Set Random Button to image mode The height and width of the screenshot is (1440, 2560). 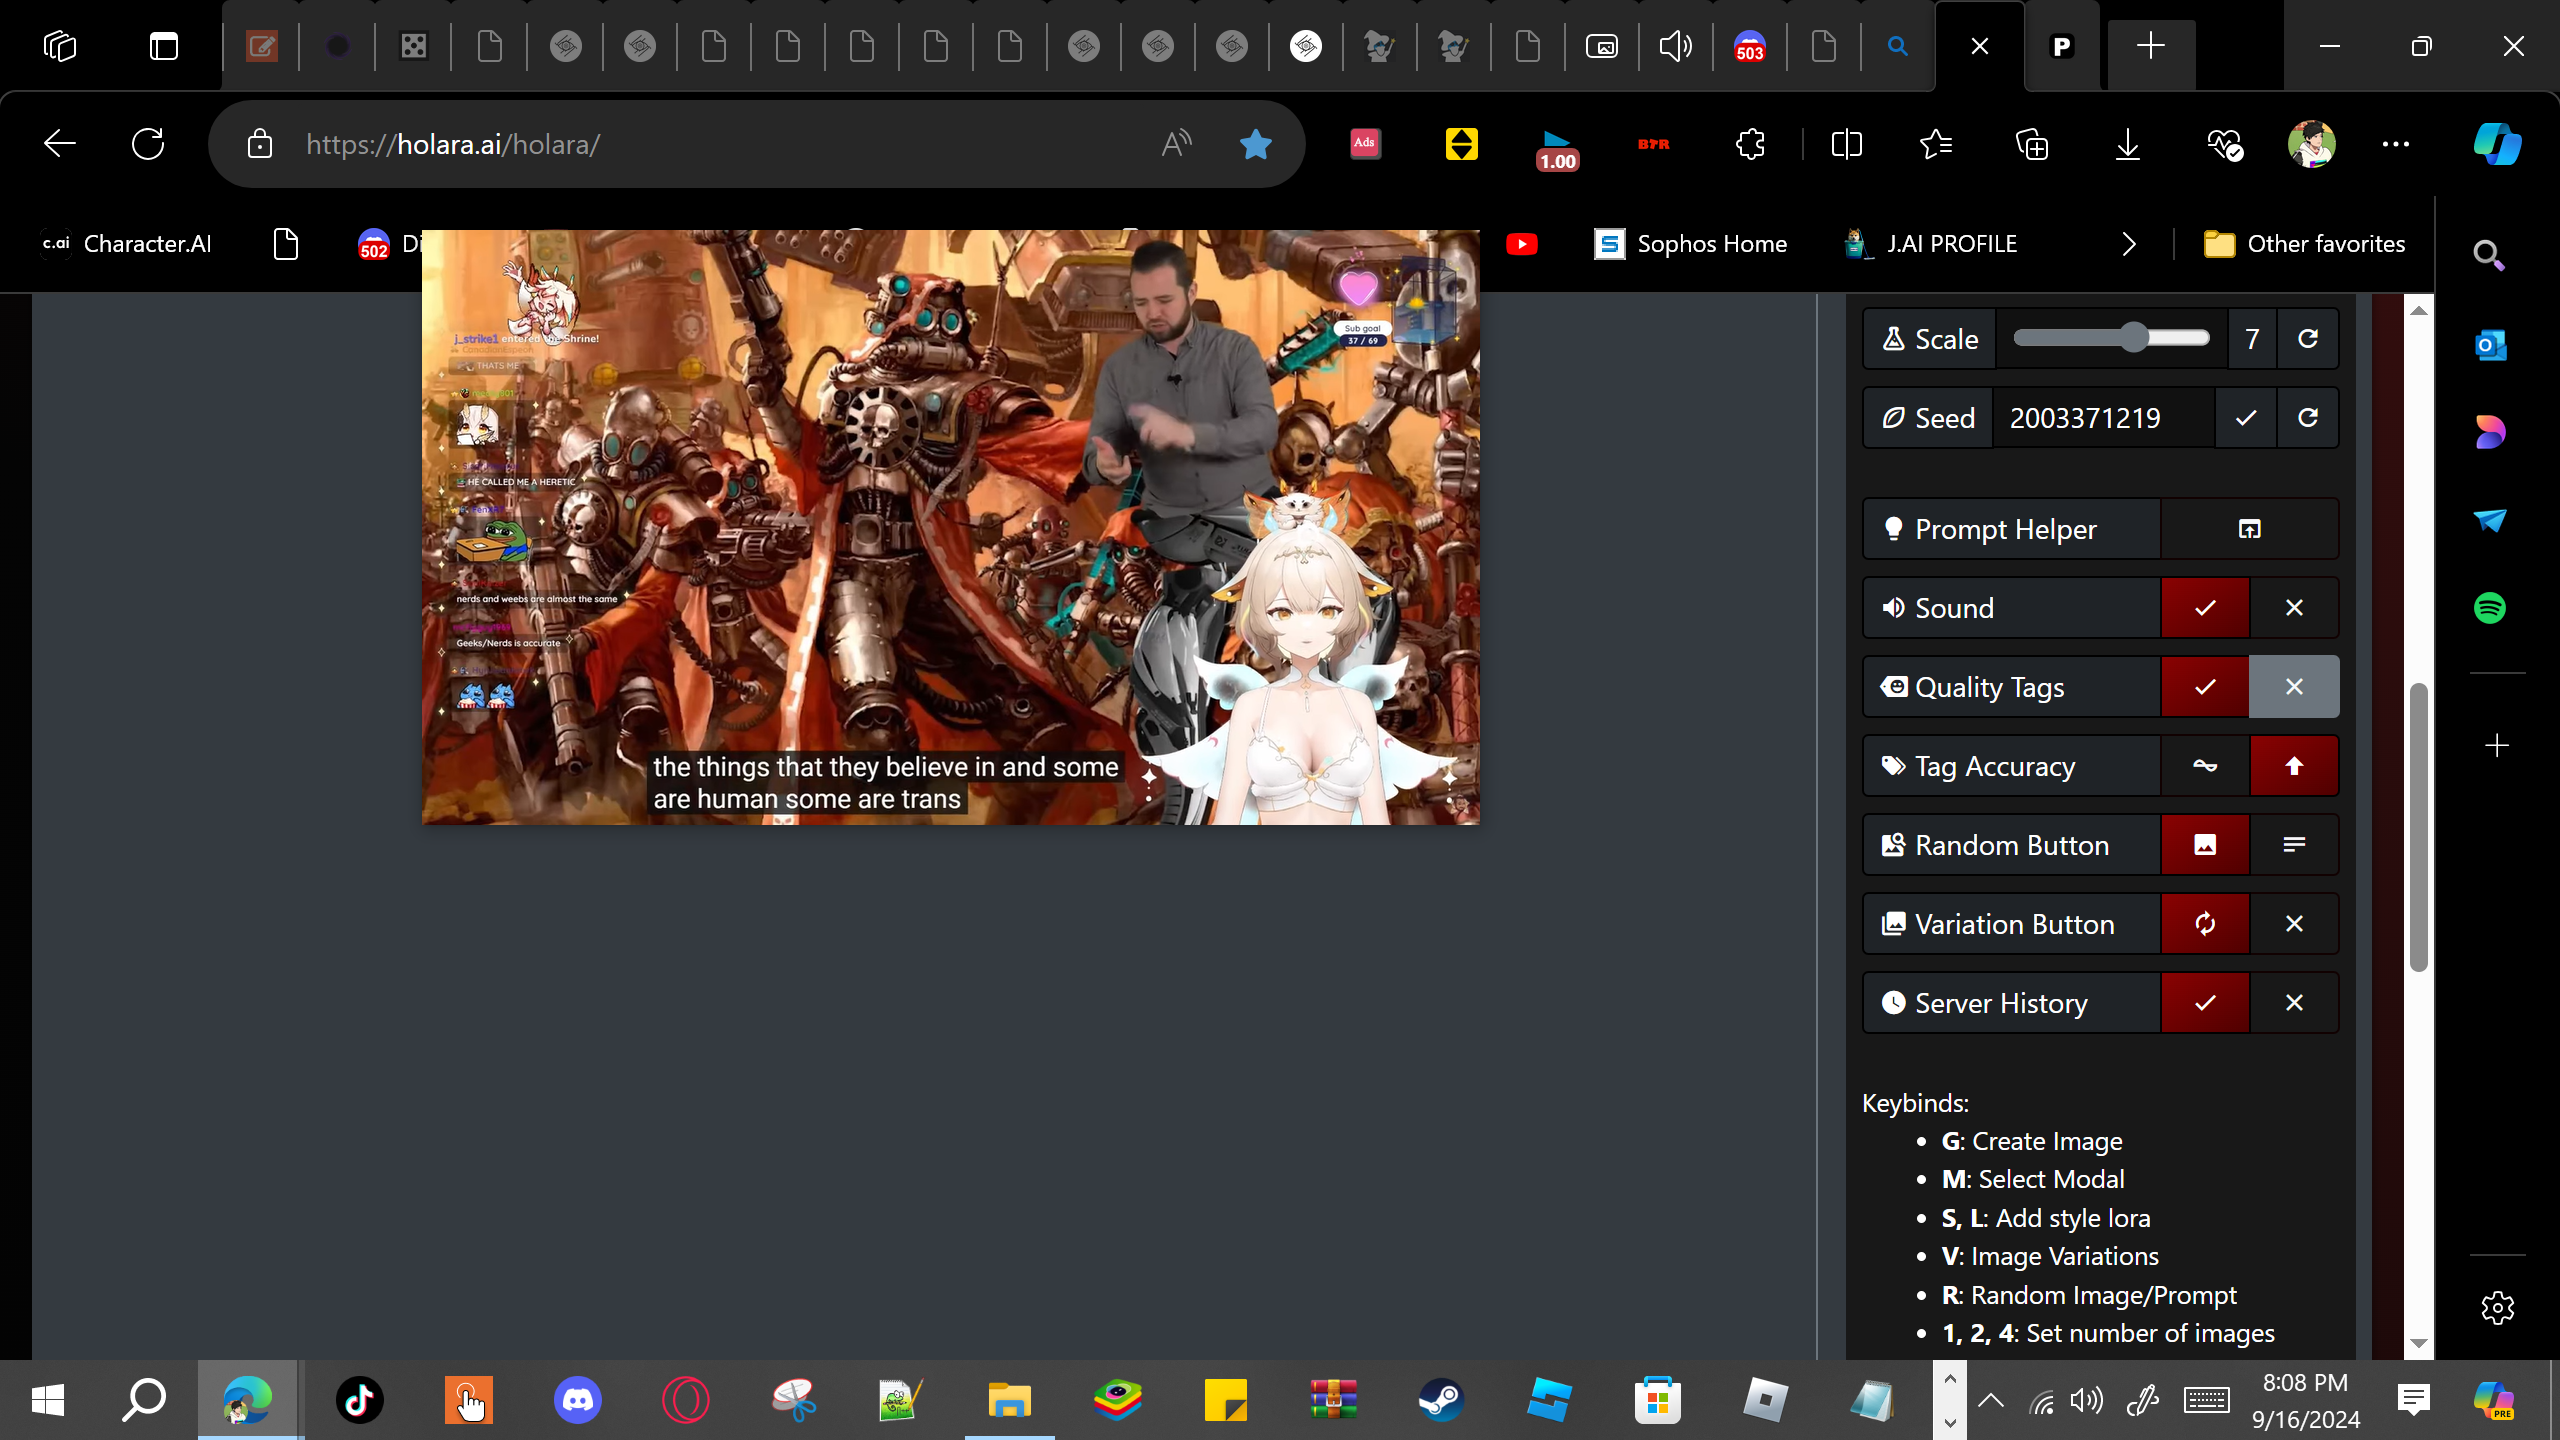[2205, 845]
